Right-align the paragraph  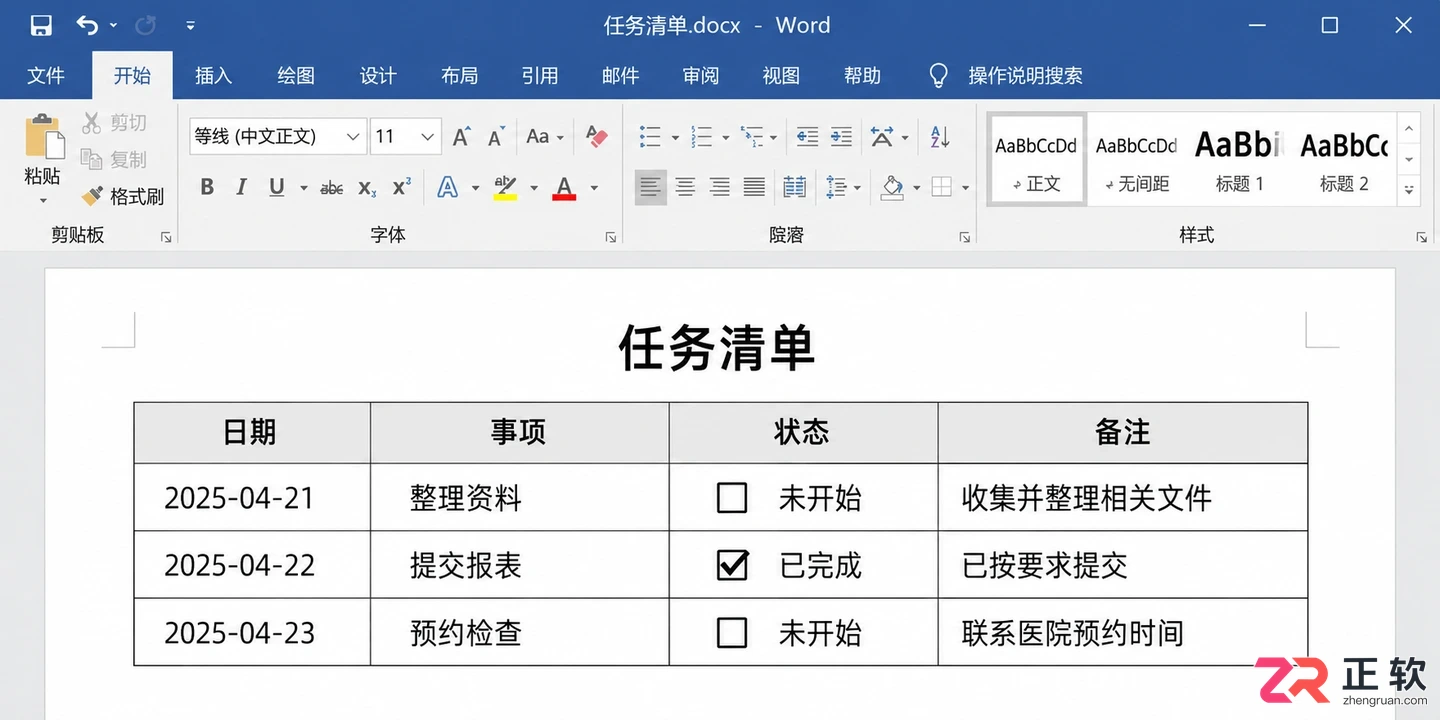(x=719, y=187)
